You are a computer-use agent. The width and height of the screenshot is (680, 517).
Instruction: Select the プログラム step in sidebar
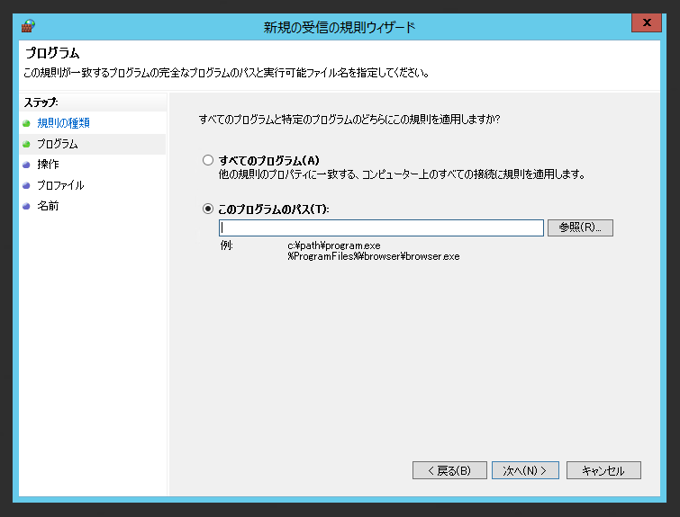(x=57, y=144)
